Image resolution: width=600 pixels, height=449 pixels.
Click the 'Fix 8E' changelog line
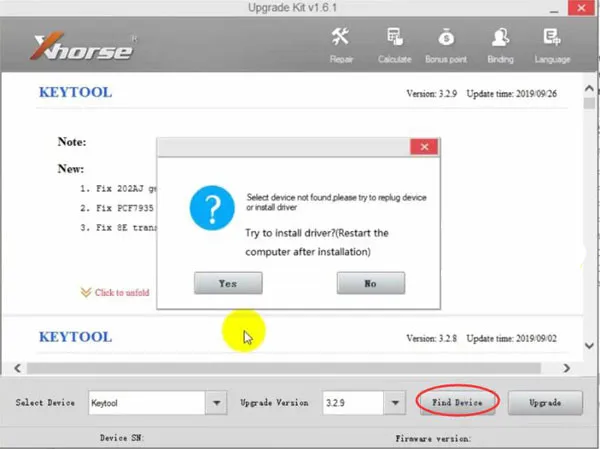pyautogui.click(x=118, y=227)
